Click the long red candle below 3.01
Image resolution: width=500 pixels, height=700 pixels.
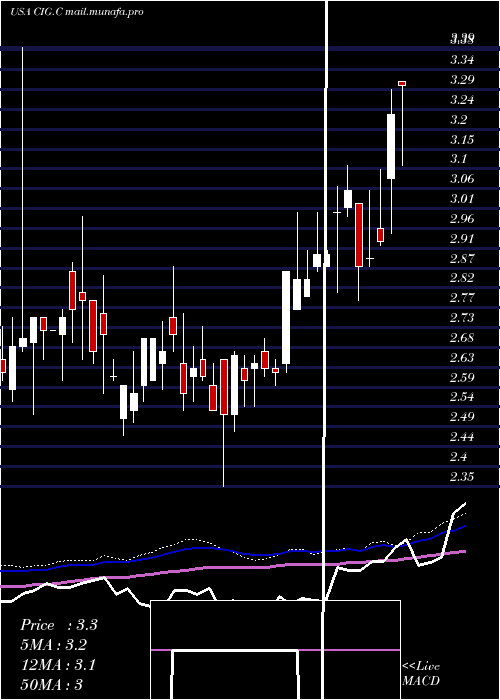[359, 235]
